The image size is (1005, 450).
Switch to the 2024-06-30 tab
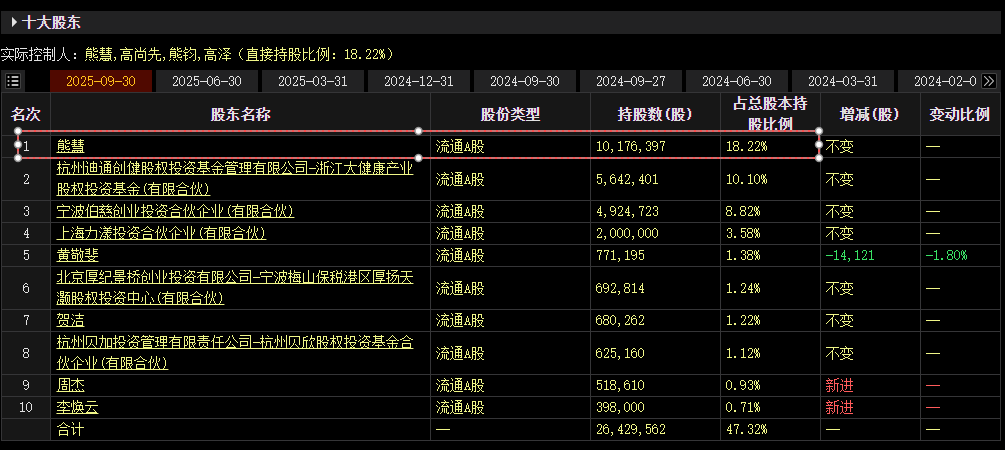tap(737, 81)
